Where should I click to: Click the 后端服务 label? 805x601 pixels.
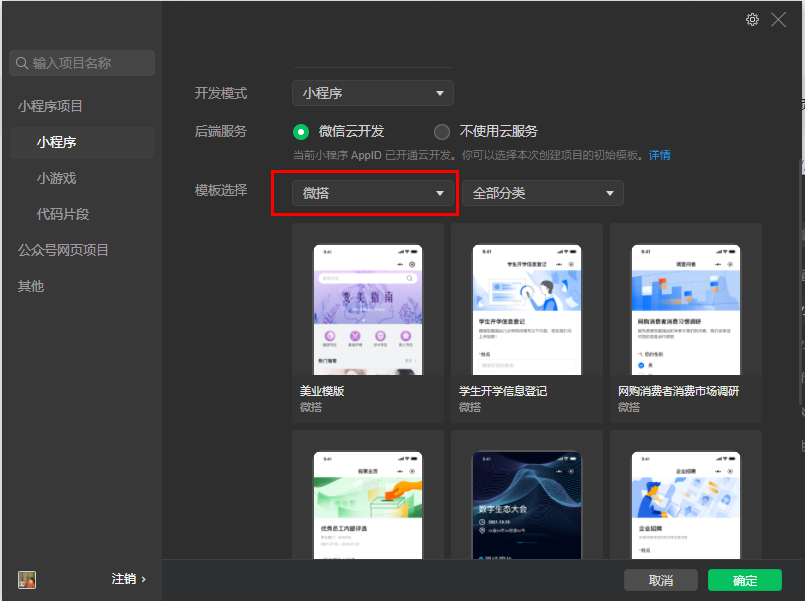[221, 131]
